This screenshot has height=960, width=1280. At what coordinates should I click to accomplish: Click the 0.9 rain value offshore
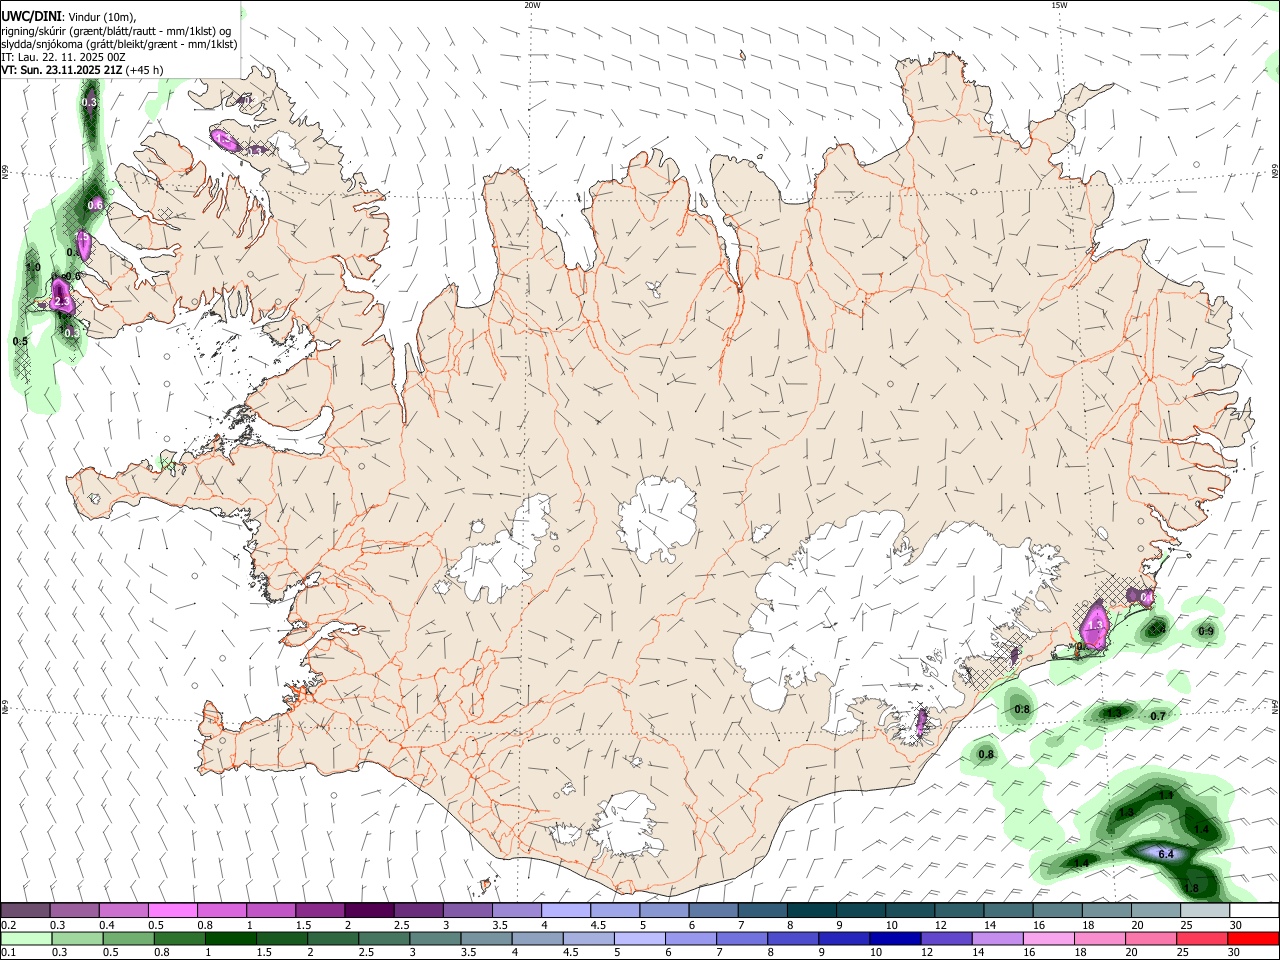click(1206, 631)
